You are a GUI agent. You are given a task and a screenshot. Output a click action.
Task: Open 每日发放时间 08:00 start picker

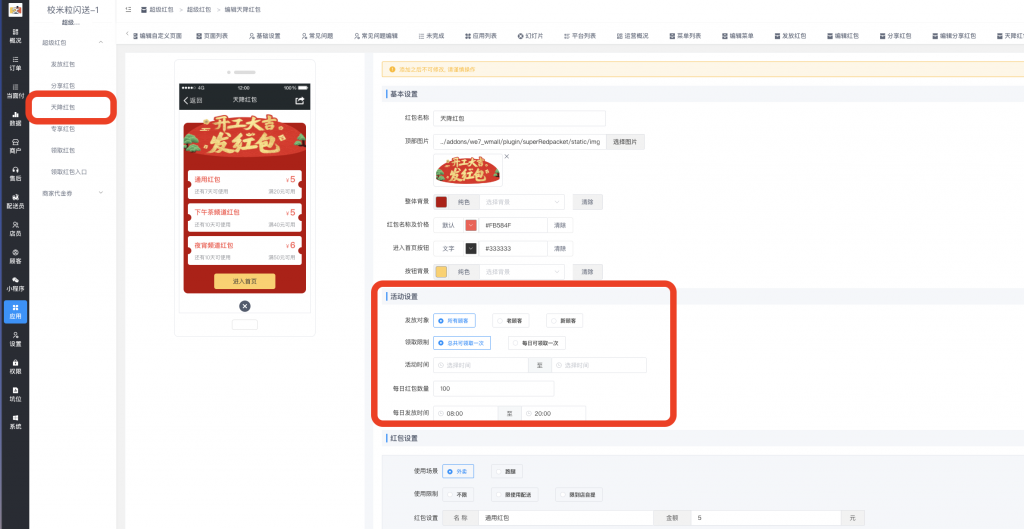click(466, 413)
